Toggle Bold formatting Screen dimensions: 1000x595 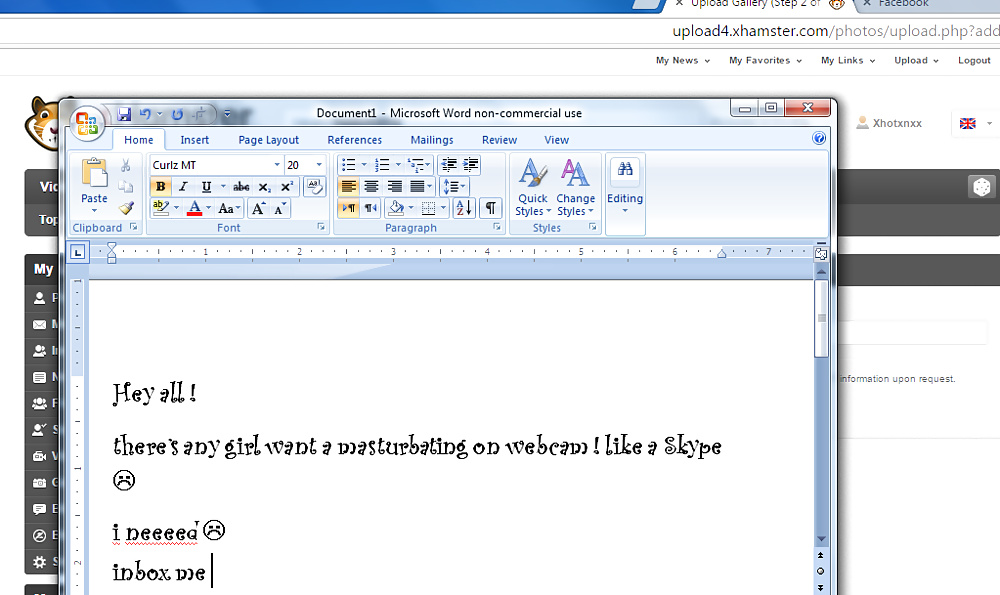(161, 187)
